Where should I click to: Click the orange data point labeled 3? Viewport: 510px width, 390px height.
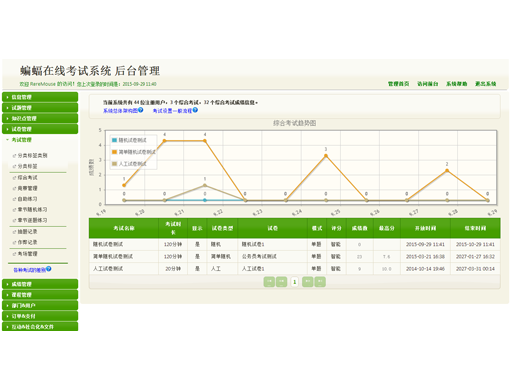coord(326,156)
